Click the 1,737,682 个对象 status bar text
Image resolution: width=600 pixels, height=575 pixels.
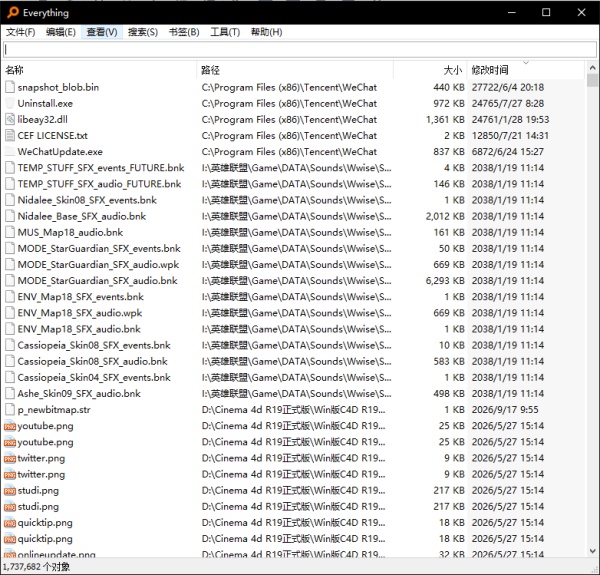pos(36,567)
